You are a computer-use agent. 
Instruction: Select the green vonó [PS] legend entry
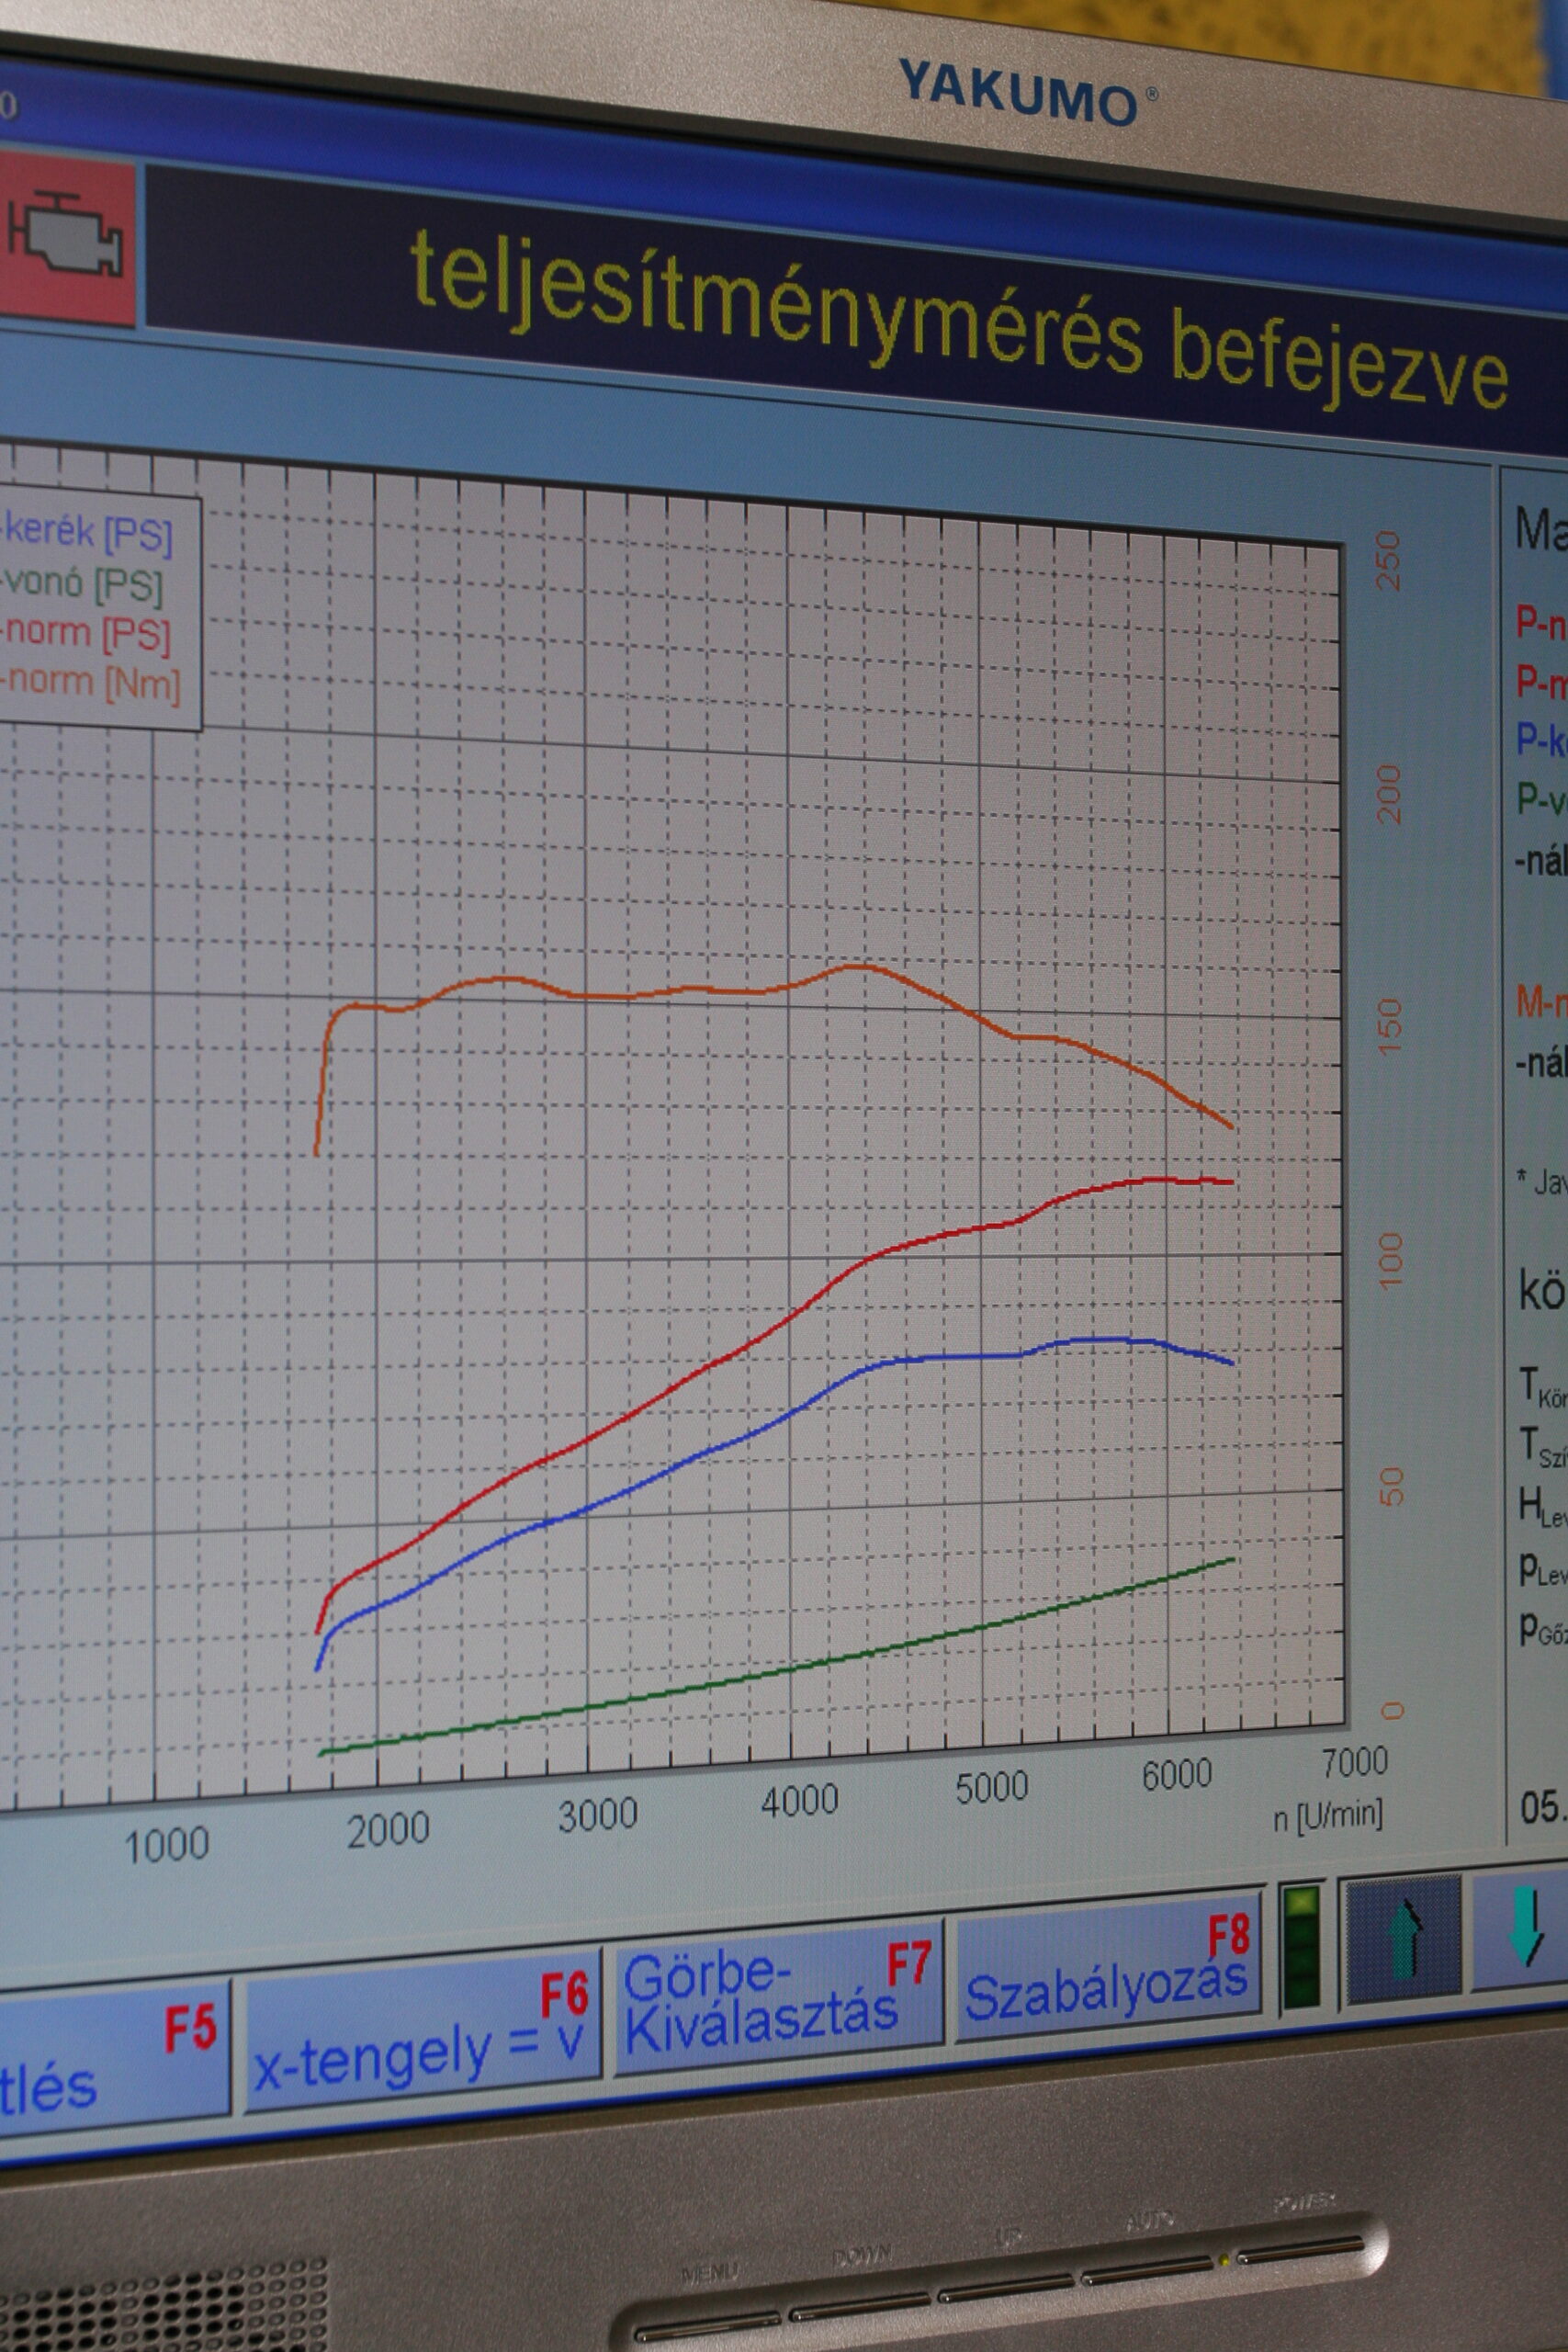tap(83, 582)
